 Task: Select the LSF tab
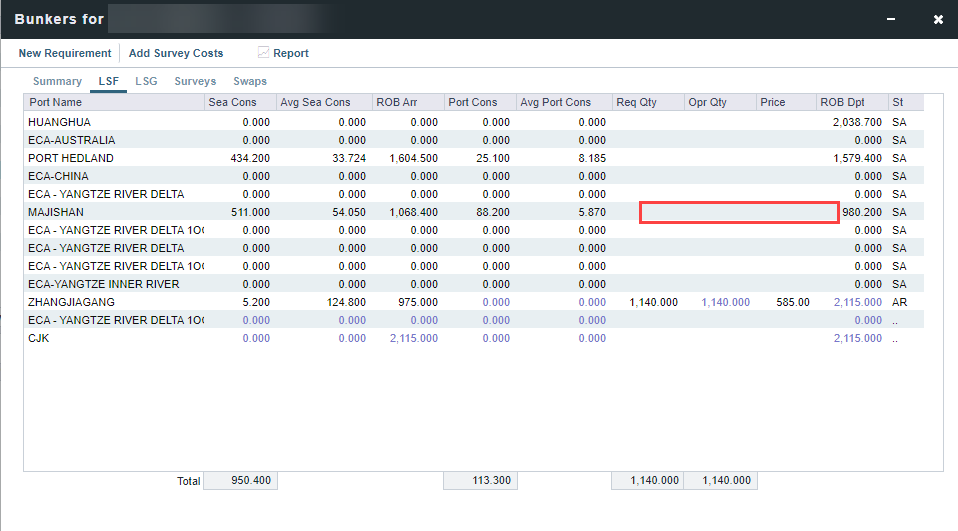tap(108, 81)
